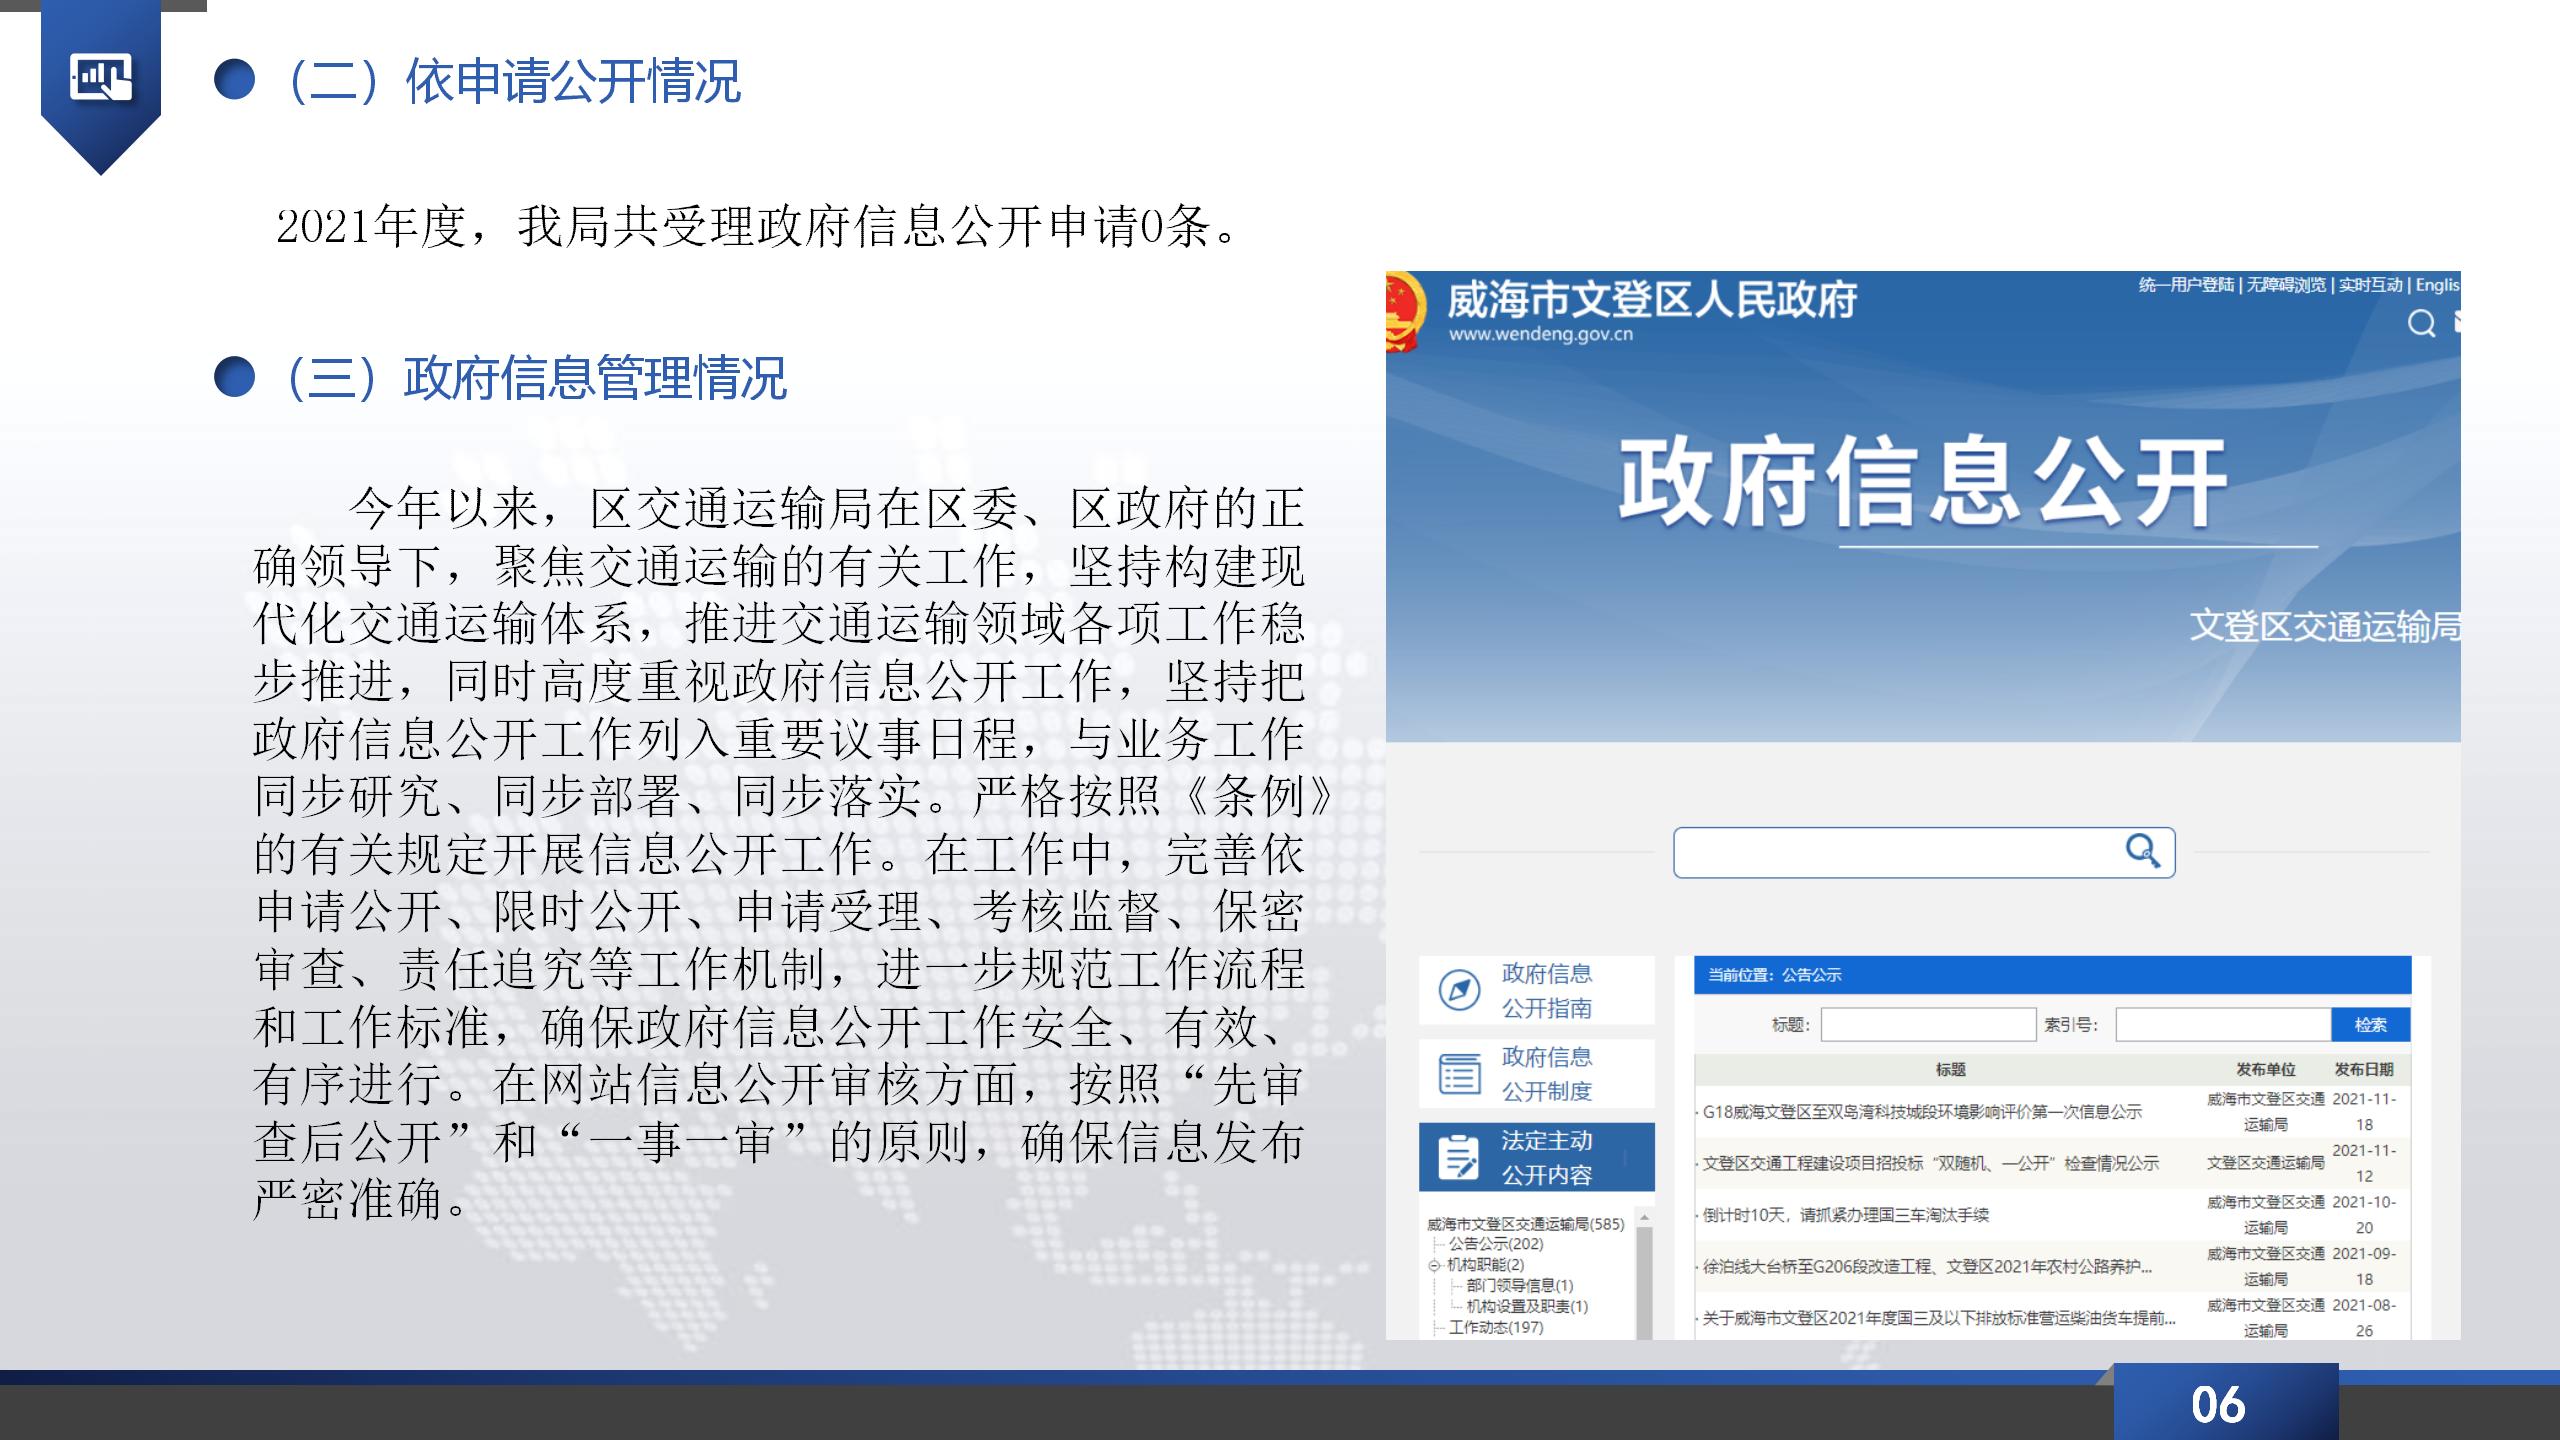Click the top-right header search magnifier

(x=2421, y=323)
